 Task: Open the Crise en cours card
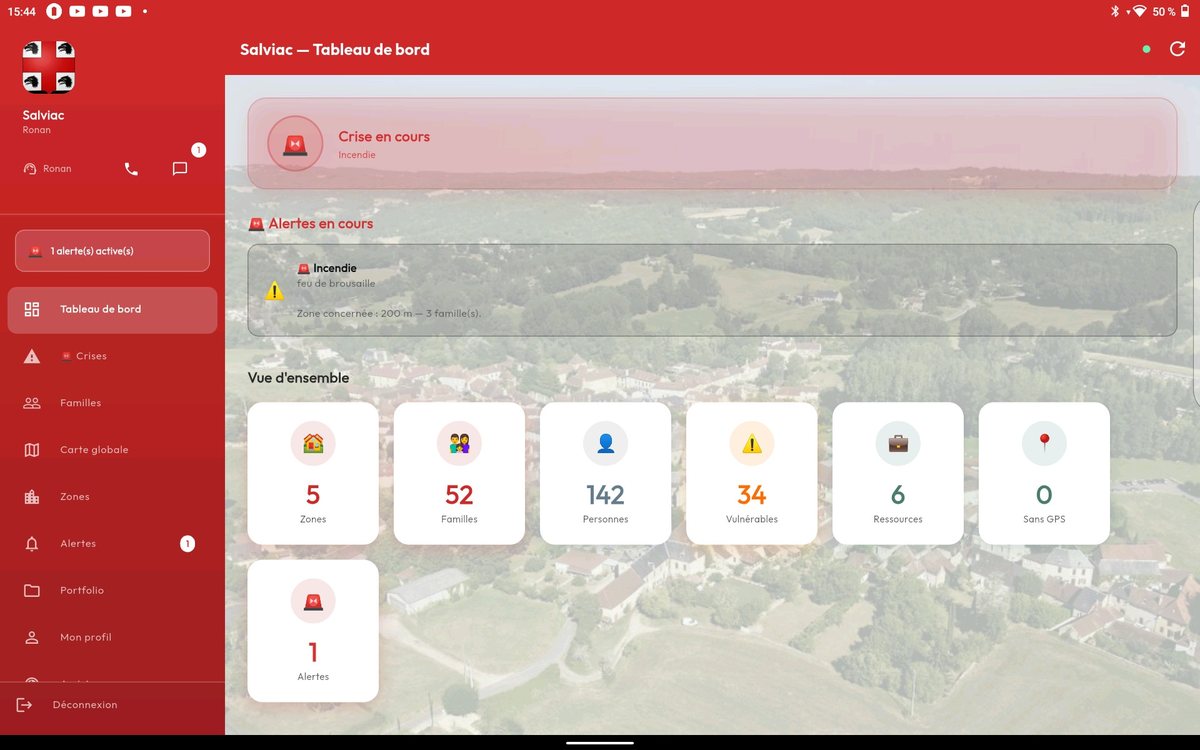pyautogui.click(x=712, y=144)
